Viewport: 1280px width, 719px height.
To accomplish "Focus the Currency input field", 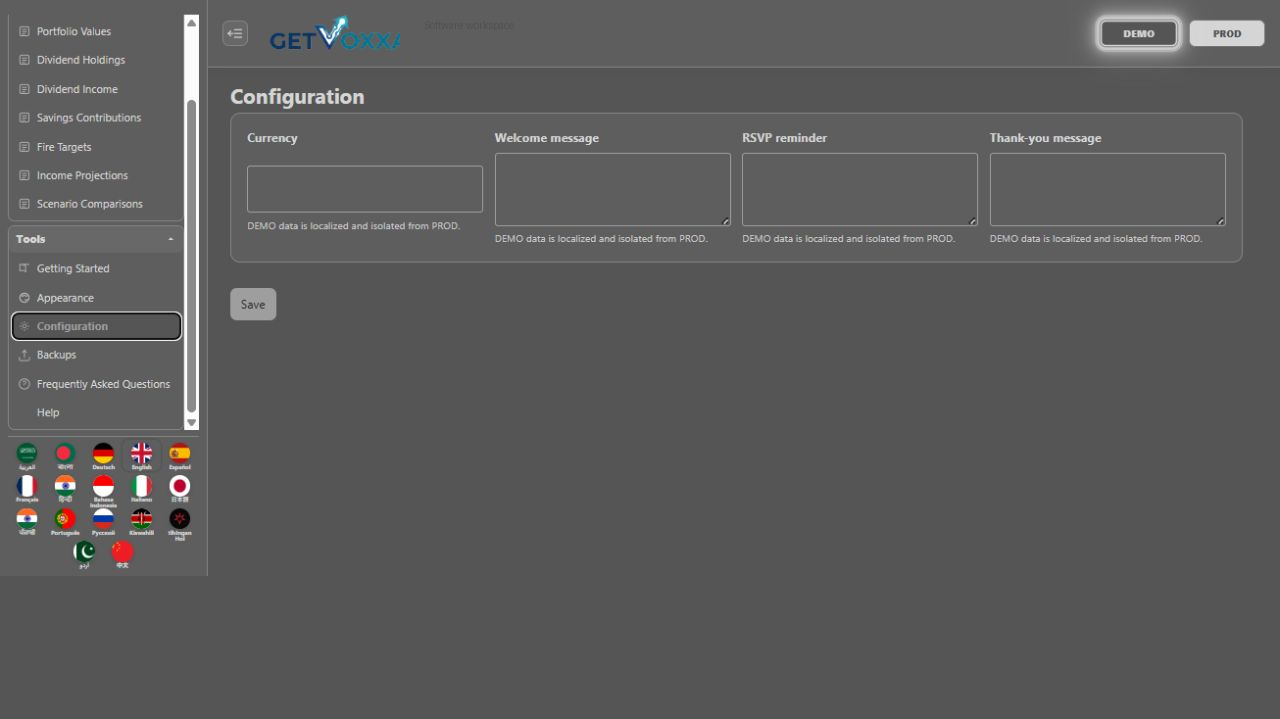I will point(365,189).
